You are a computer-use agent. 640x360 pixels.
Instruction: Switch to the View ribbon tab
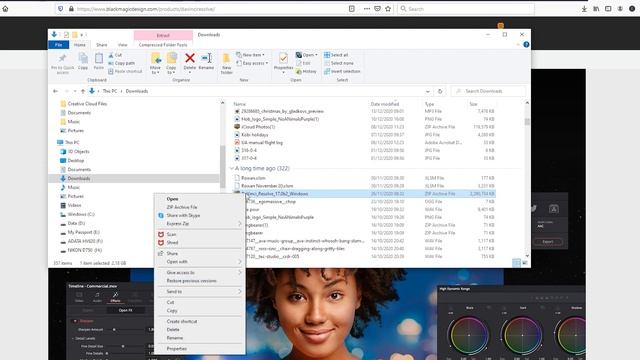(122, 45)
